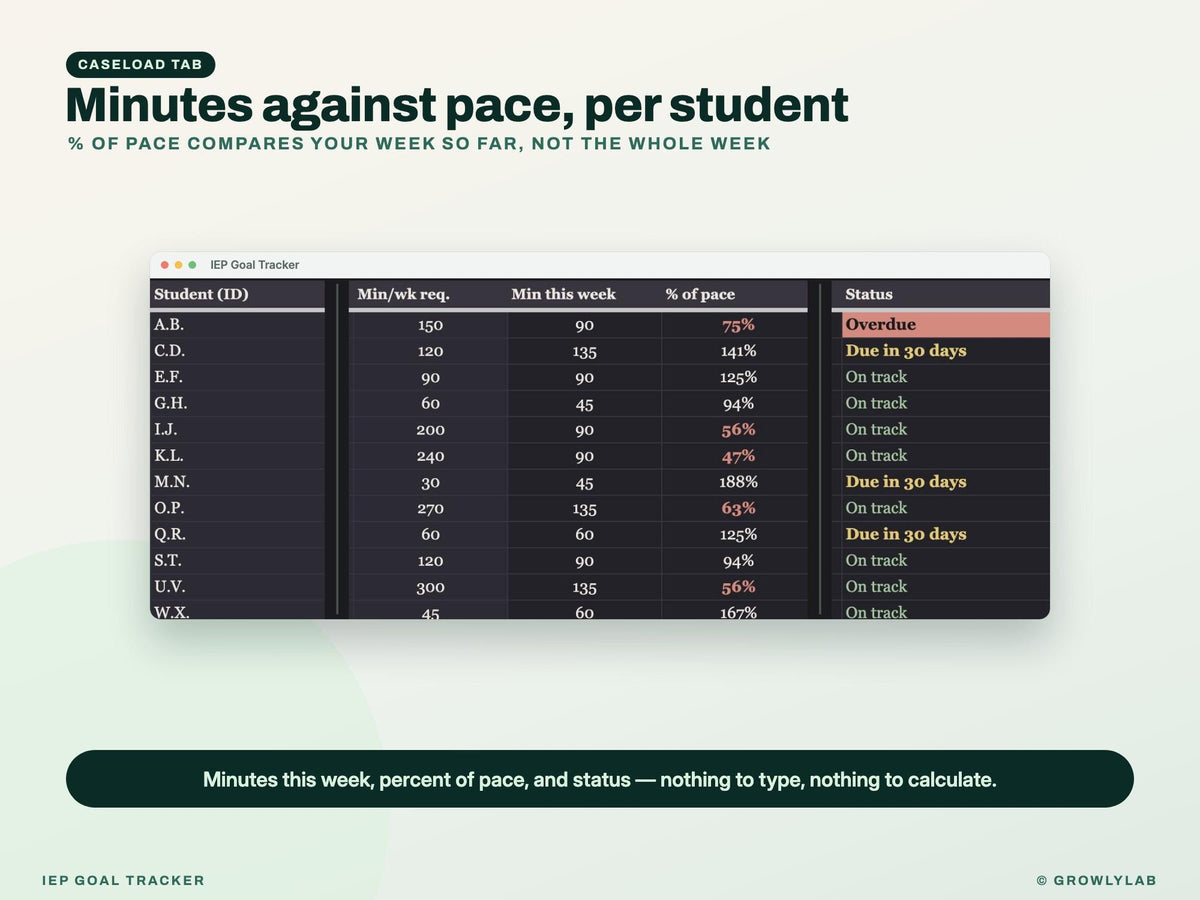Viewport: 1200px width, 900px height.
Task: Select the Due in 30 days status for Q.R.
Action: [x=946, y=534]
